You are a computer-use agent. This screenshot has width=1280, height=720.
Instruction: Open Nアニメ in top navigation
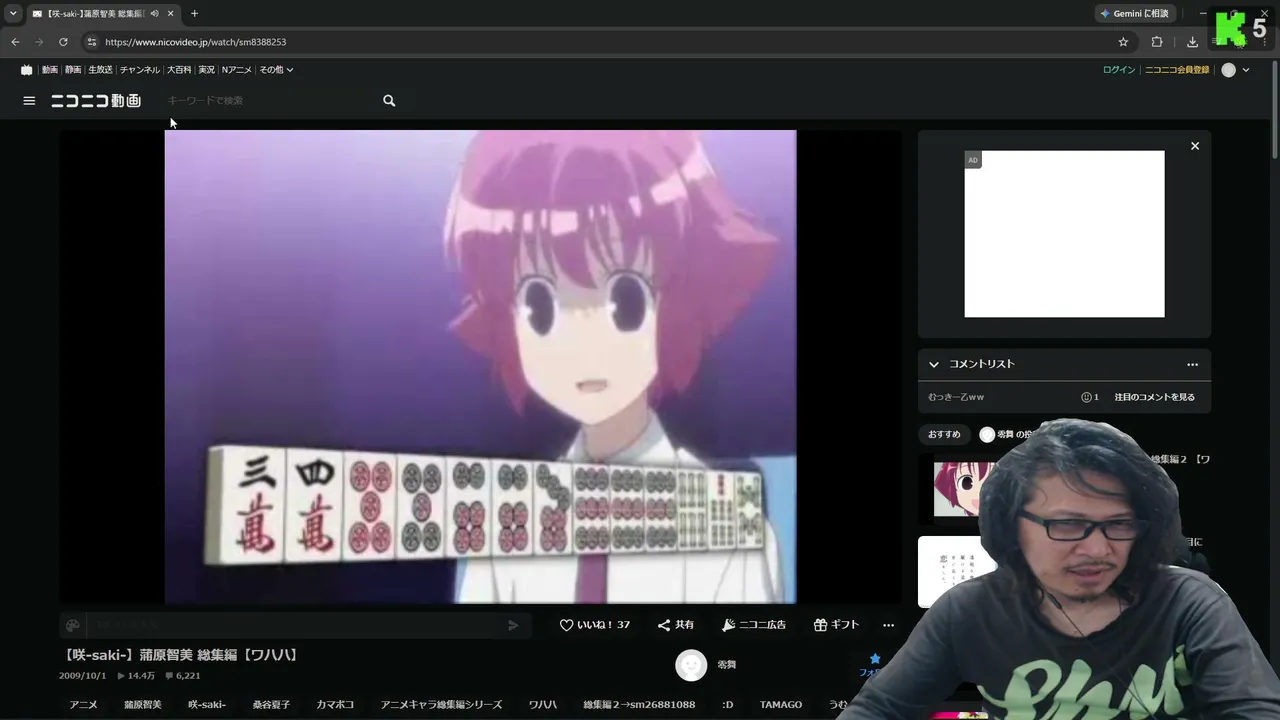click(x=237, y=70)
